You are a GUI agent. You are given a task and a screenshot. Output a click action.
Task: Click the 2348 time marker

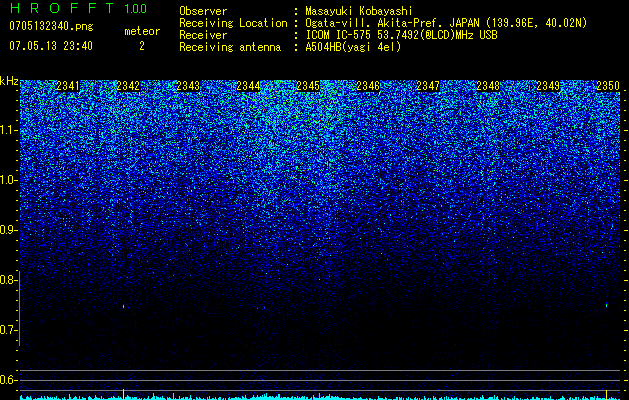point(488,86)
